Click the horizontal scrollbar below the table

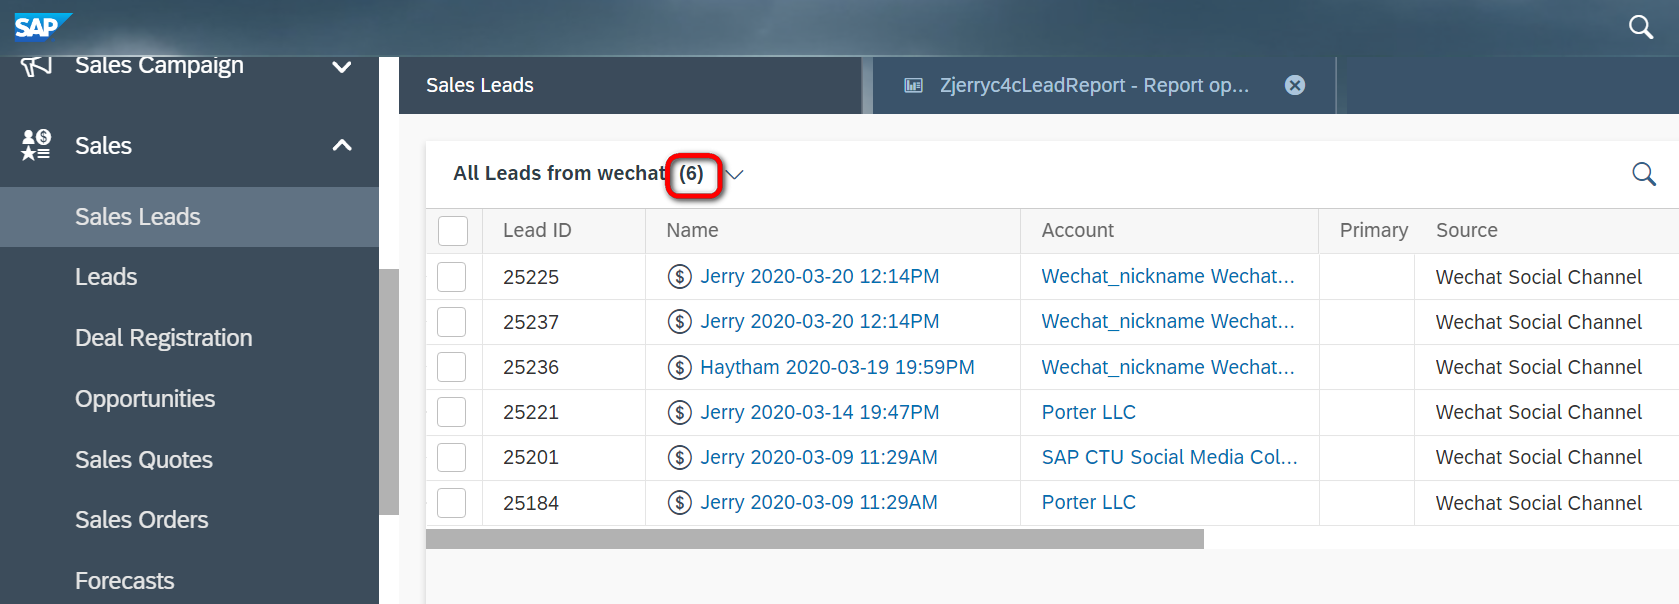tap(814, 539)
